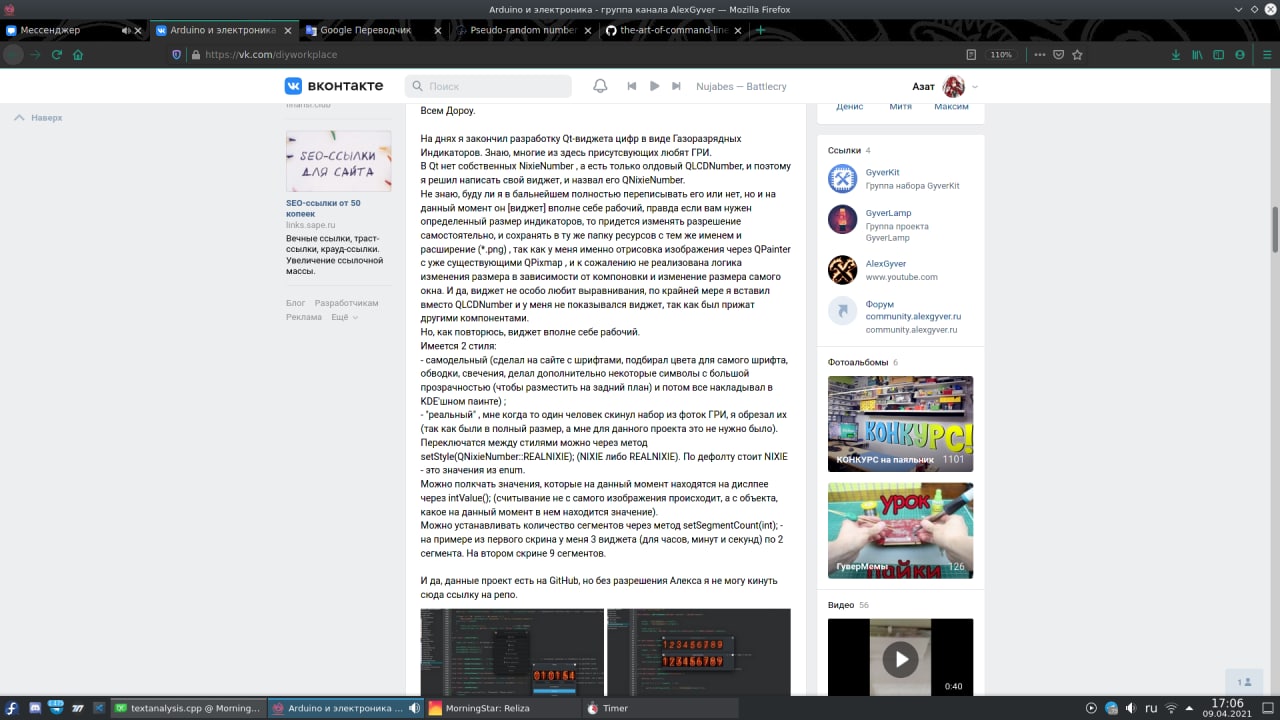The height and width of the screenshot is (720, 1280).
Task: Close the Google Переводчик tab
Action: click(x=437, y=30)
